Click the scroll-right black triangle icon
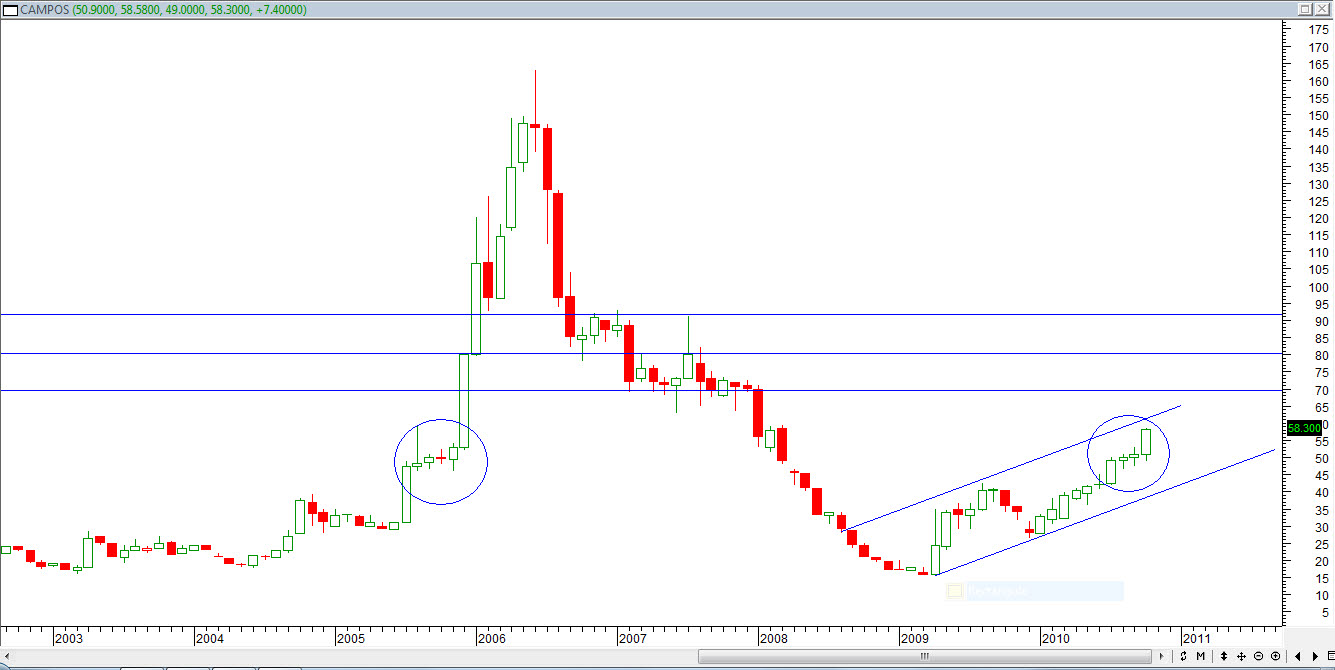The width and height of the screenshot is (1335, 670). (1315, 657)
